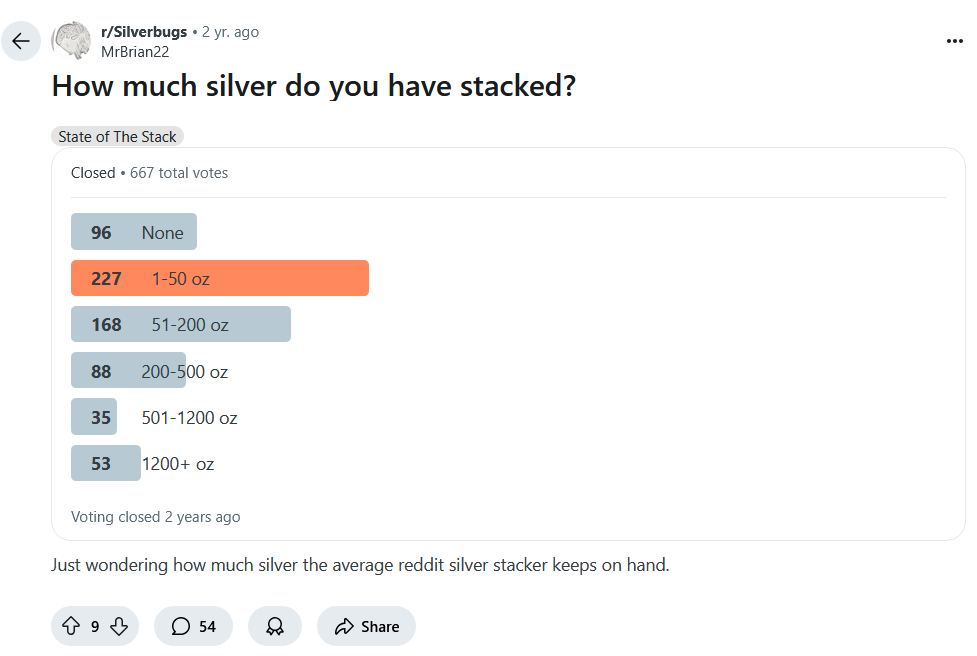
Task: Downvote the silver stack post
Action: pyautogui.click(x=119, y=626)
